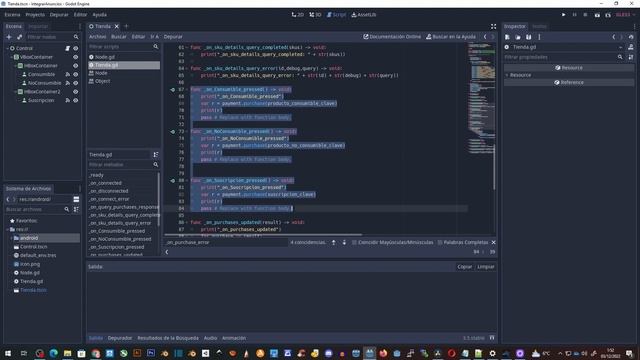Viewport: 640px width, 360px height.
Task: Expand the android folder
Action: [11, 238]
